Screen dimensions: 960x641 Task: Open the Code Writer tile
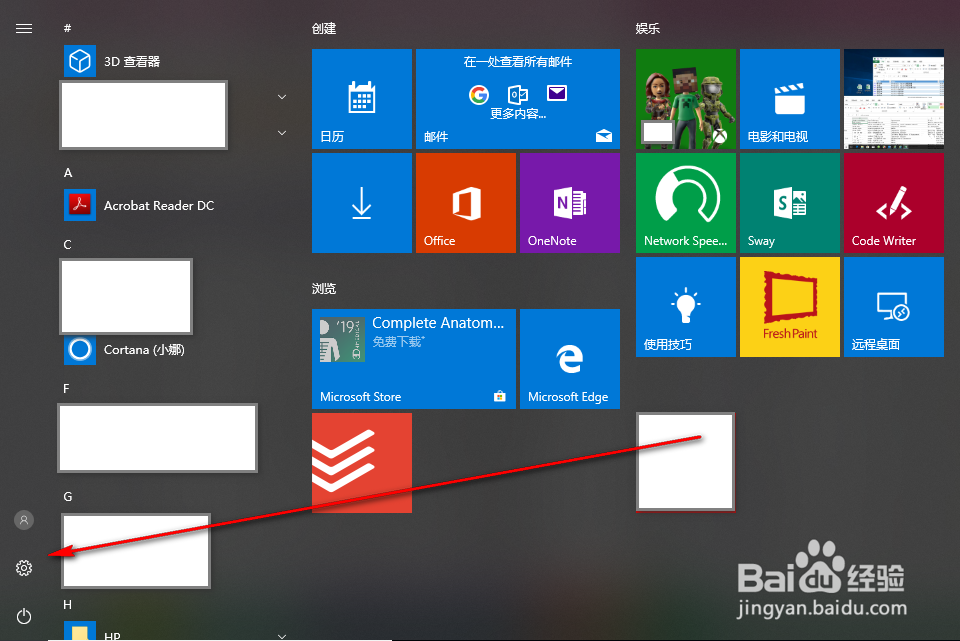coord(894,203)
